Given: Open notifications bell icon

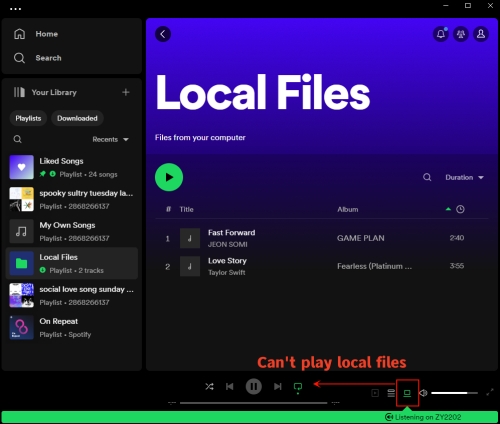Looking at the screenshot, I should point(441,34).
